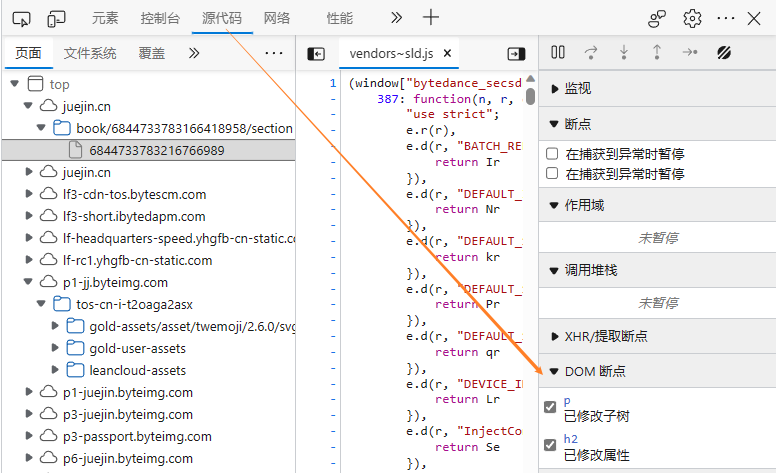Image resolution: width=776 pixels, height=473 pixels.
Task: Open DevTools settings gear
Action: pyautogui.click(x=692, y=18)
